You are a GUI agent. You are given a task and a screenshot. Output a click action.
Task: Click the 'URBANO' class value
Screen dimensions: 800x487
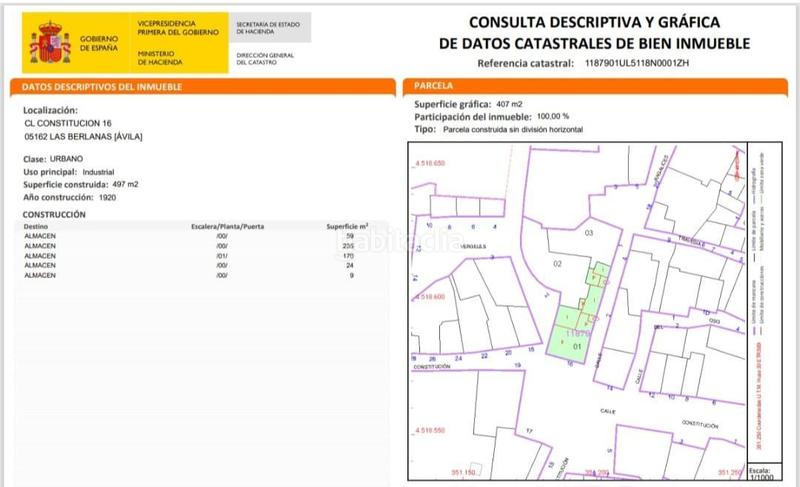[x=66, y=159]
